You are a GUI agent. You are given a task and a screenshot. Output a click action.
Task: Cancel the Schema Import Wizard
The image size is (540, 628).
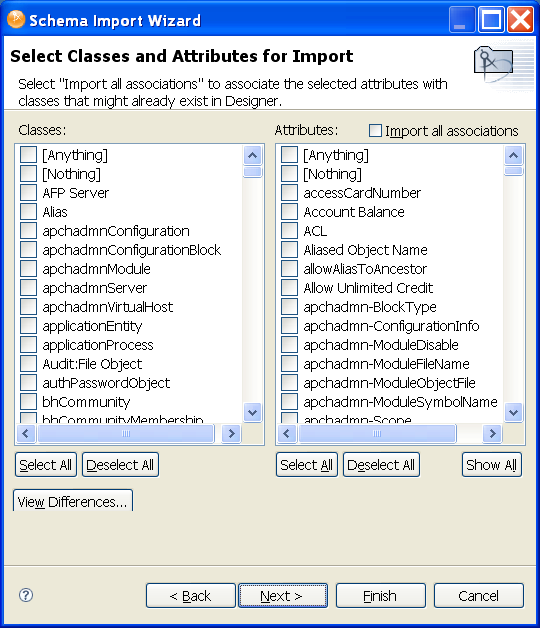479,596
